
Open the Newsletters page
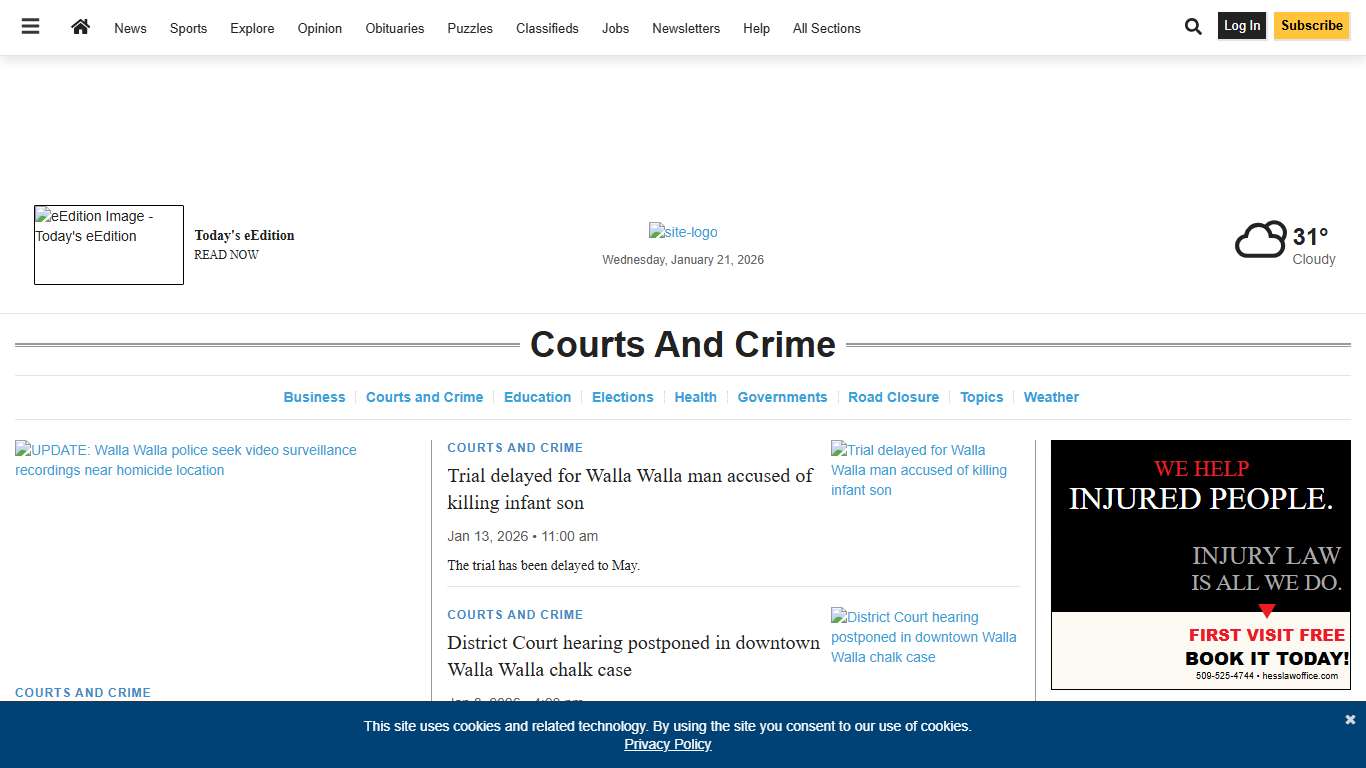pos(686,28)
